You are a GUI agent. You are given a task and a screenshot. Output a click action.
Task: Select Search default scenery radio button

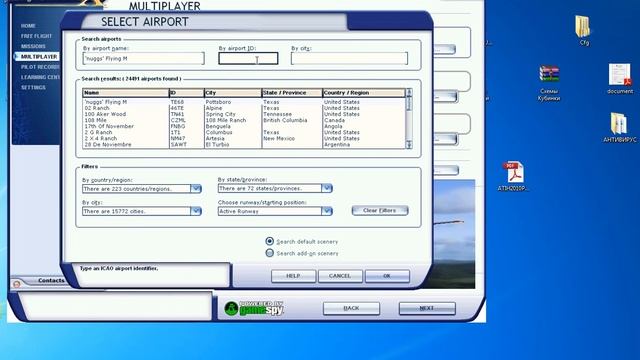tap(270, 241)
